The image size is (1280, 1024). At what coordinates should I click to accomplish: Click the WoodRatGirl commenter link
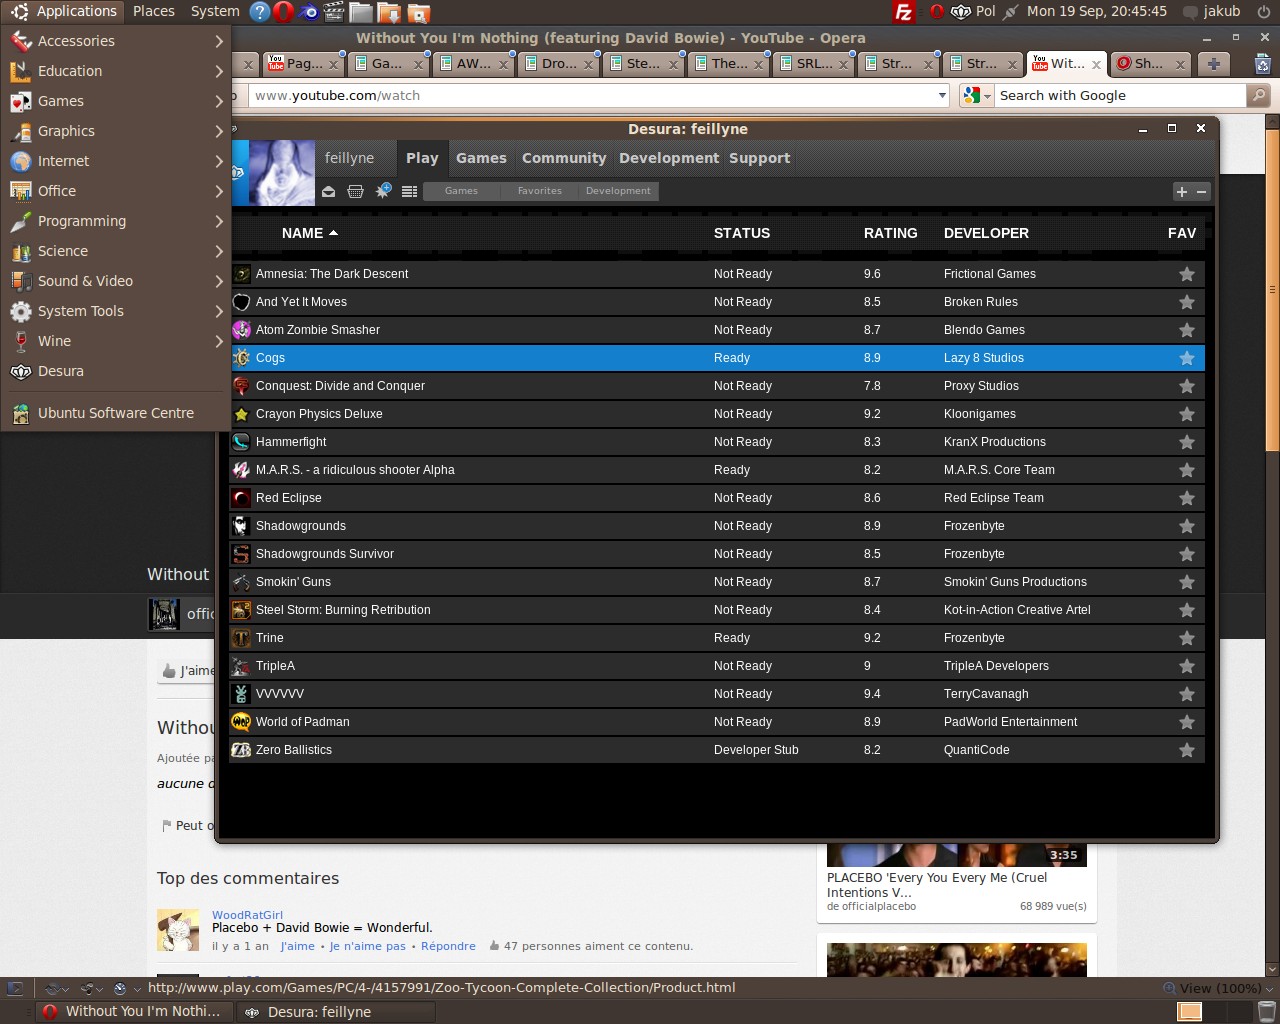pos(247,915)
